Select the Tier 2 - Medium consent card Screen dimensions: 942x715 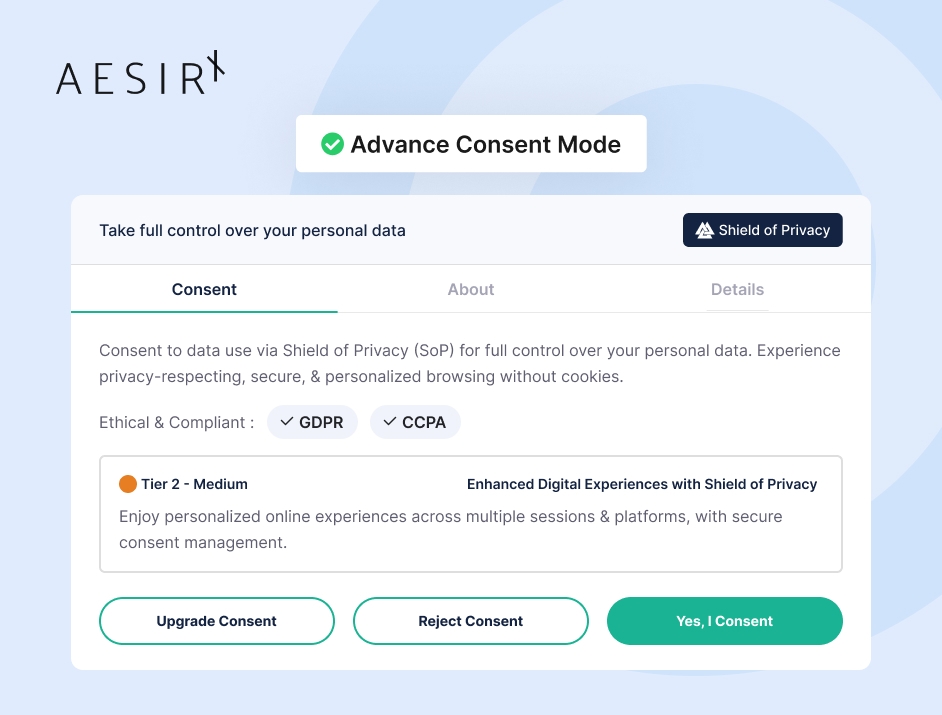tap(470, 513)
